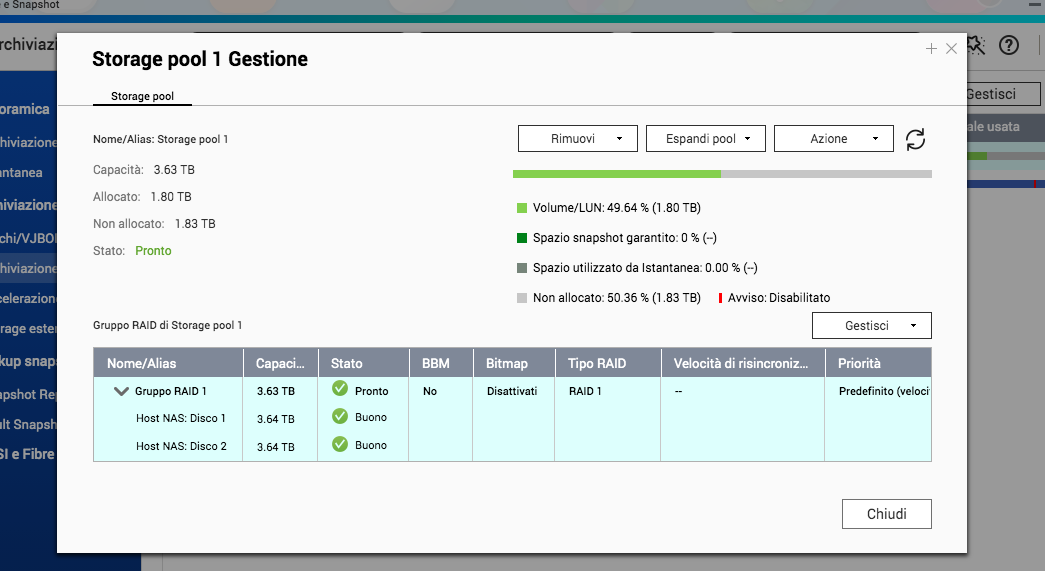Screen dimensions: 1045x571
Task: Select the Host NAS: Disco 1 row
Action: [181, 419]
